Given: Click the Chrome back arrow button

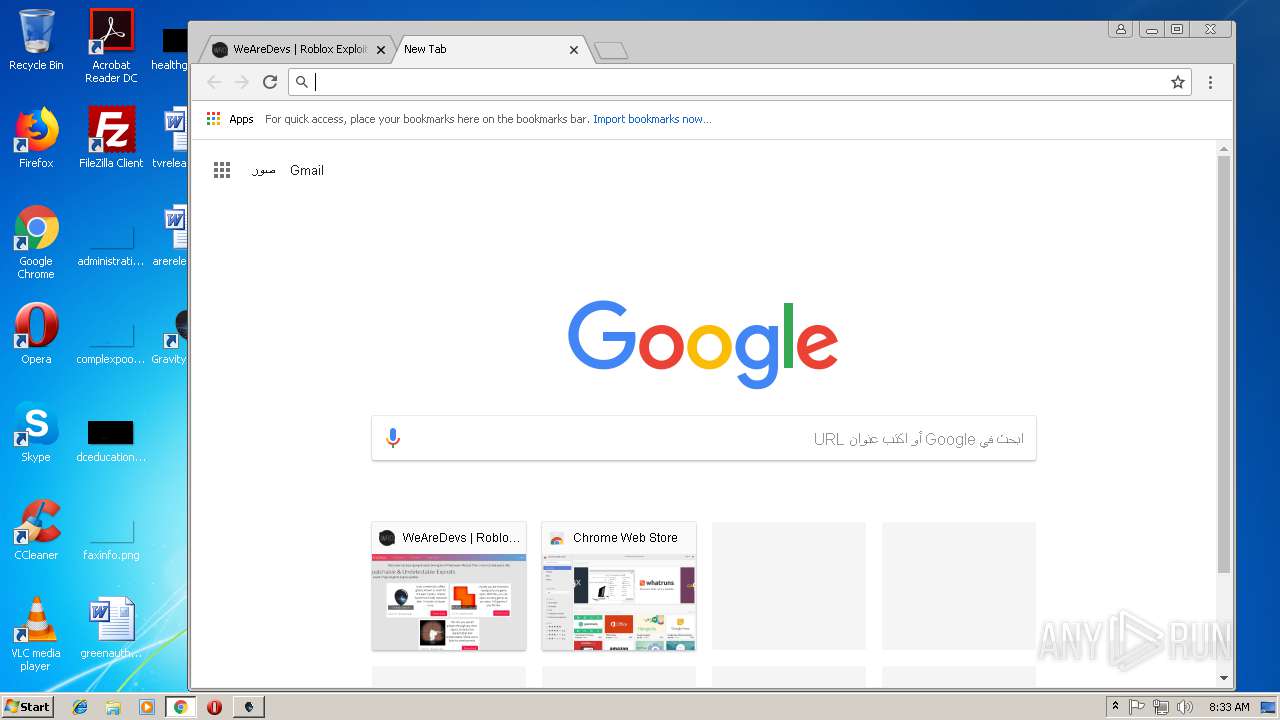Looking at the screenshot, I should tap(213, 82).
